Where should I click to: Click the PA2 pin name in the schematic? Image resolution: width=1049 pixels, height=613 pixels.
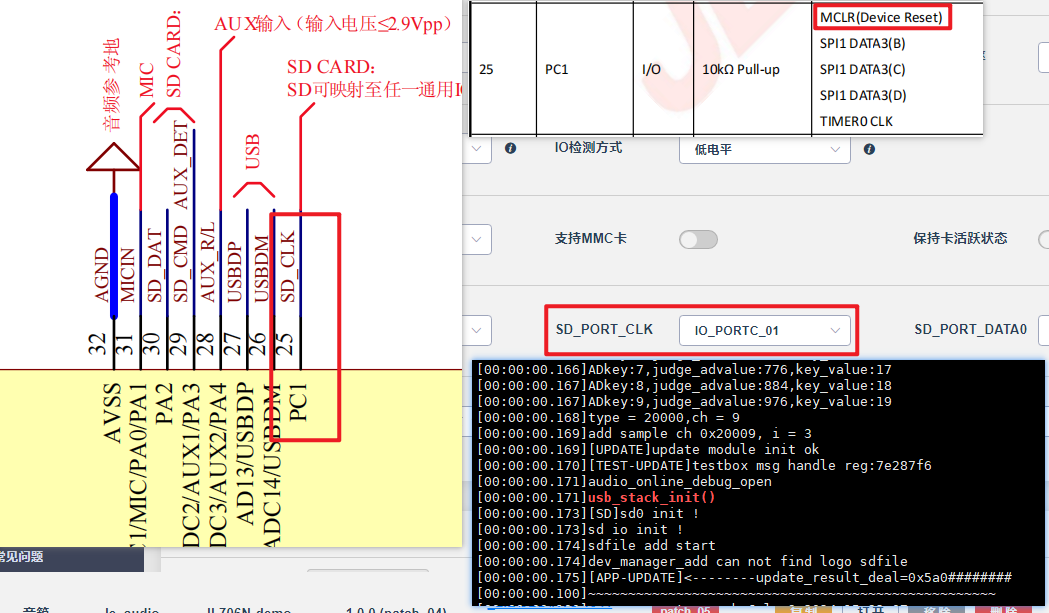tap(165, 404)
